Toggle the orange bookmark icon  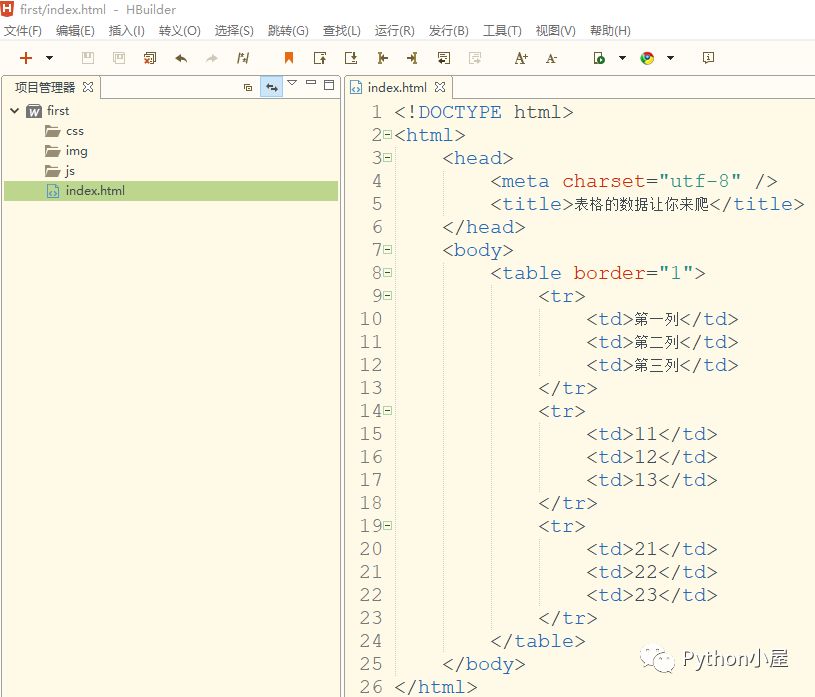289,58
